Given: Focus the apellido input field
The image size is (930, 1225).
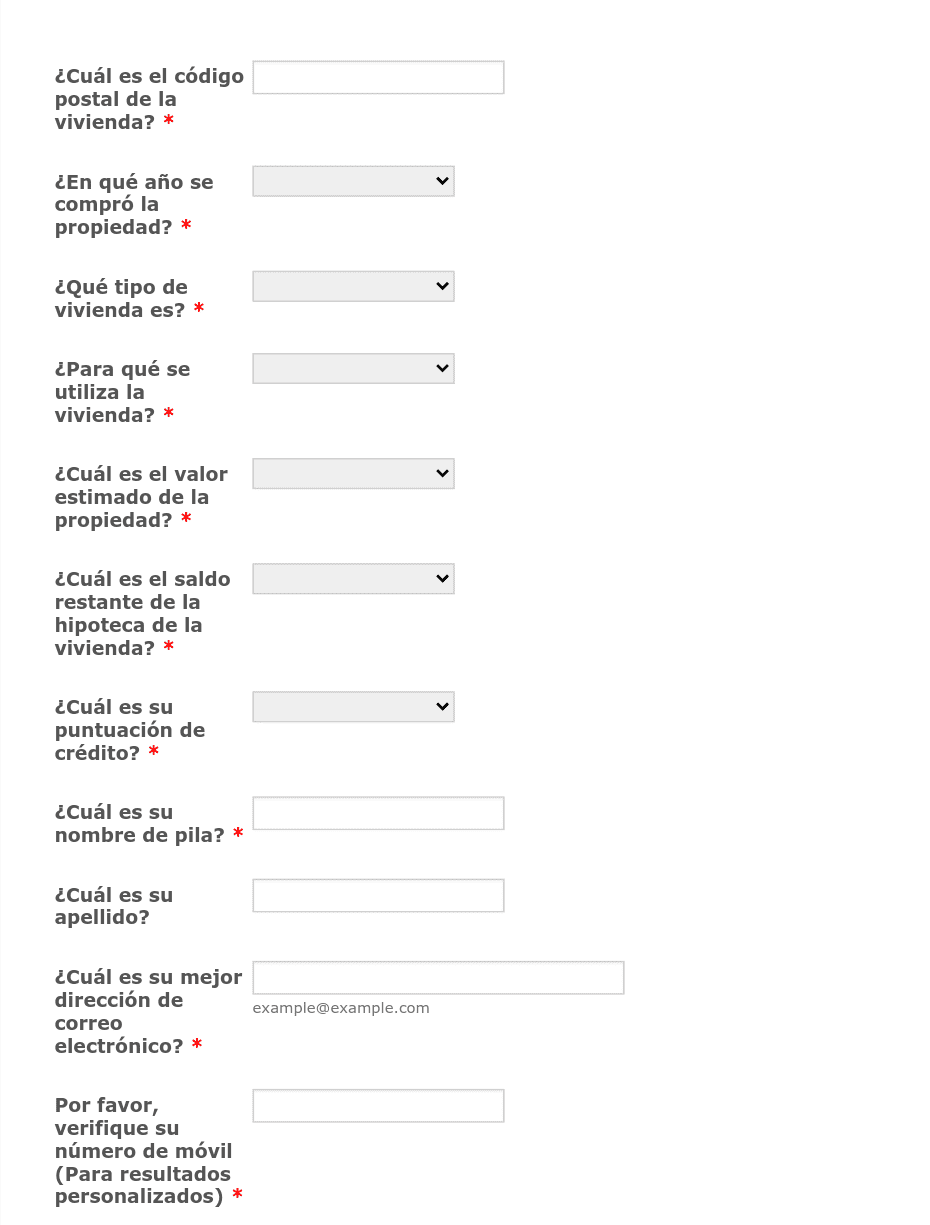Looking at the screenshot, I should pos(378,895).
